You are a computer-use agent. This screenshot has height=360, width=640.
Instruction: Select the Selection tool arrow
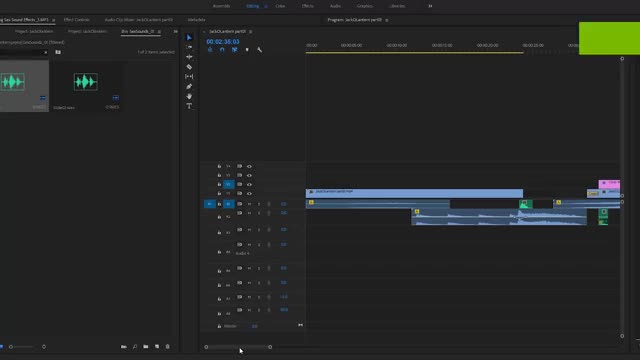[x=189, y=38]
